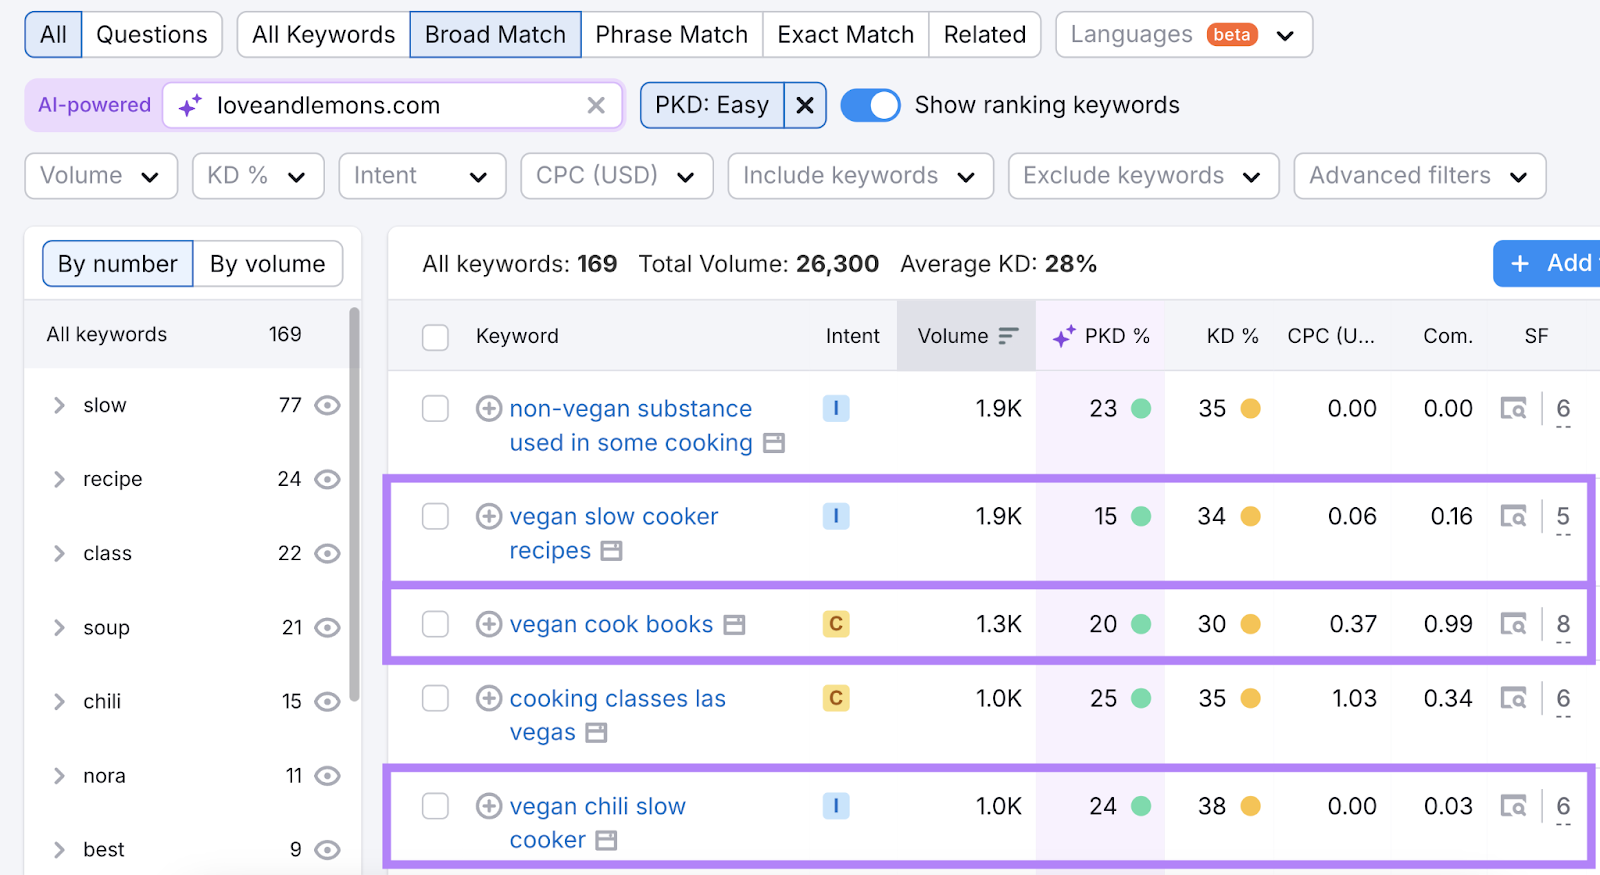The width and height of the screenshot is (1600, 875).
Task: Open SERP view icon for vegan chili slow cooker
Action: pos(1513,806)
